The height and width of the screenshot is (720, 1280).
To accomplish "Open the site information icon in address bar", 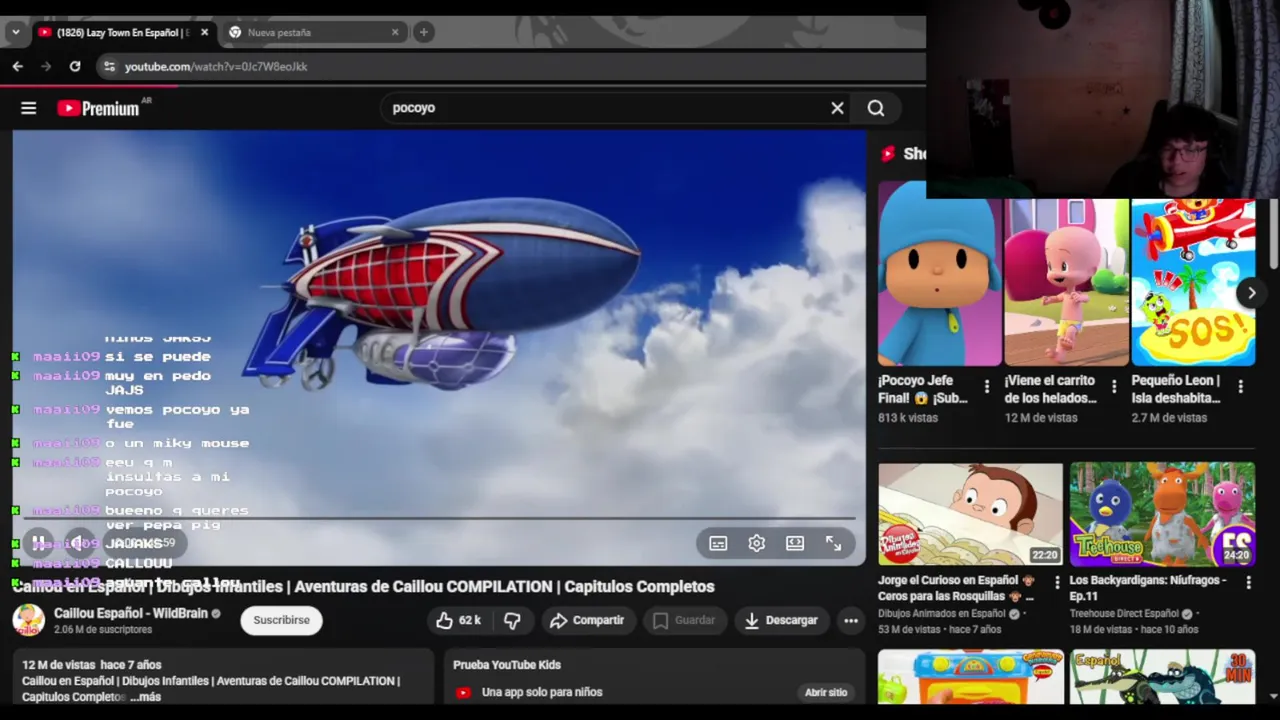I will click(109, 66).
